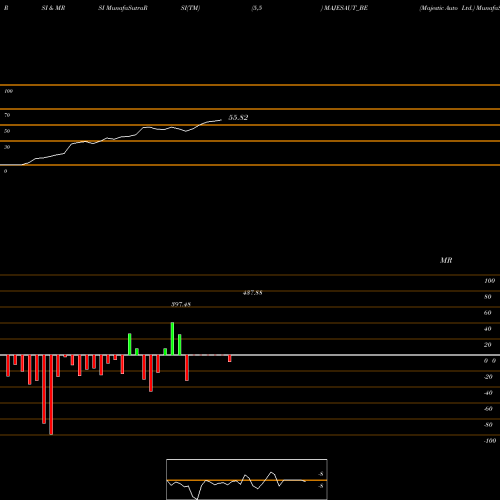The height and width of the screenshot is (500, 500).
Task: Click the 100 label on the RSI axis
Action: [8, 91]
